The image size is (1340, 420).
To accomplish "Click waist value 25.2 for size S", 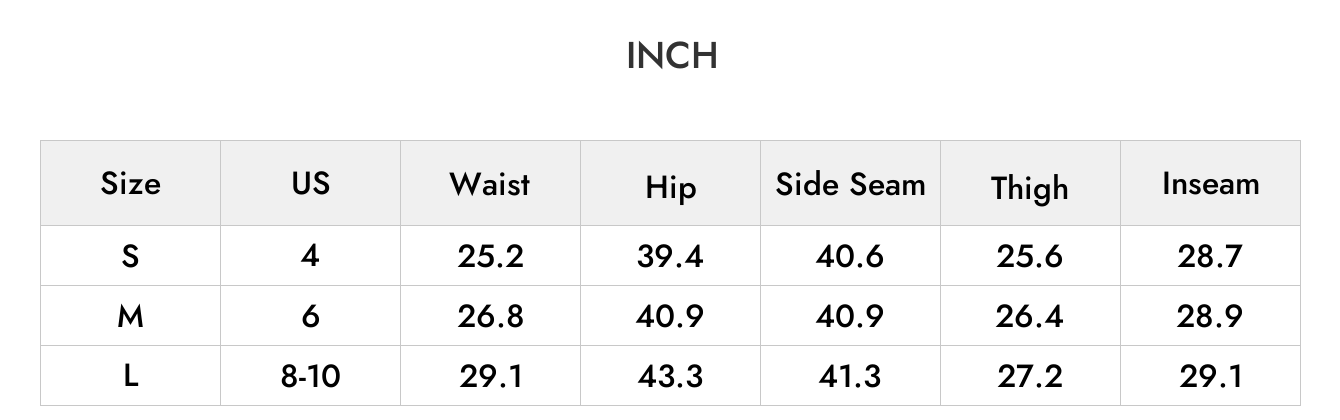I will point(490,256).
